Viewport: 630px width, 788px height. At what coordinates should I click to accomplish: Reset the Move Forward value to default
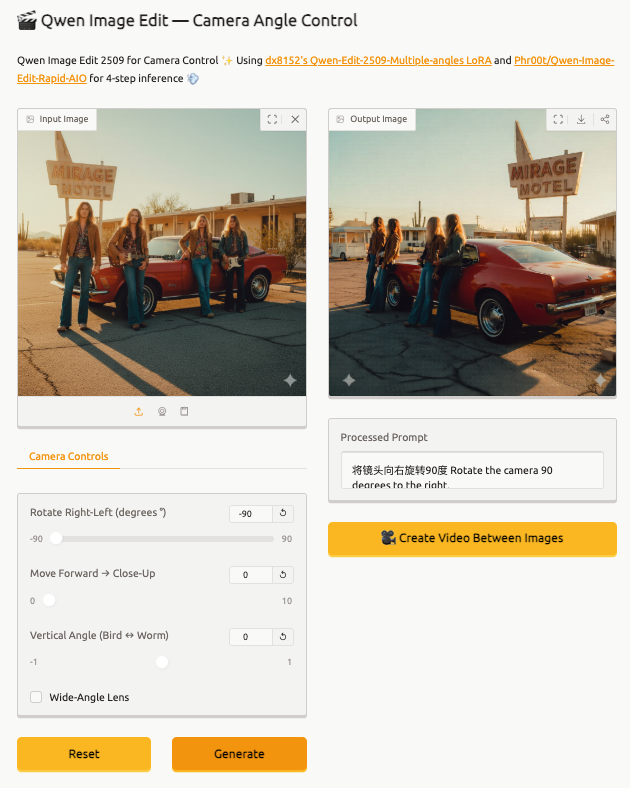pos(283,575)
